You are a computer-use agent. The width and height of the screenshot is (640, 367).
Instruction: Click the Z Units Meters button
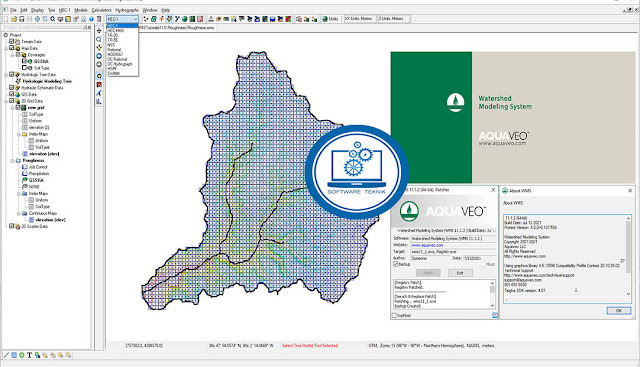[393, 19]
